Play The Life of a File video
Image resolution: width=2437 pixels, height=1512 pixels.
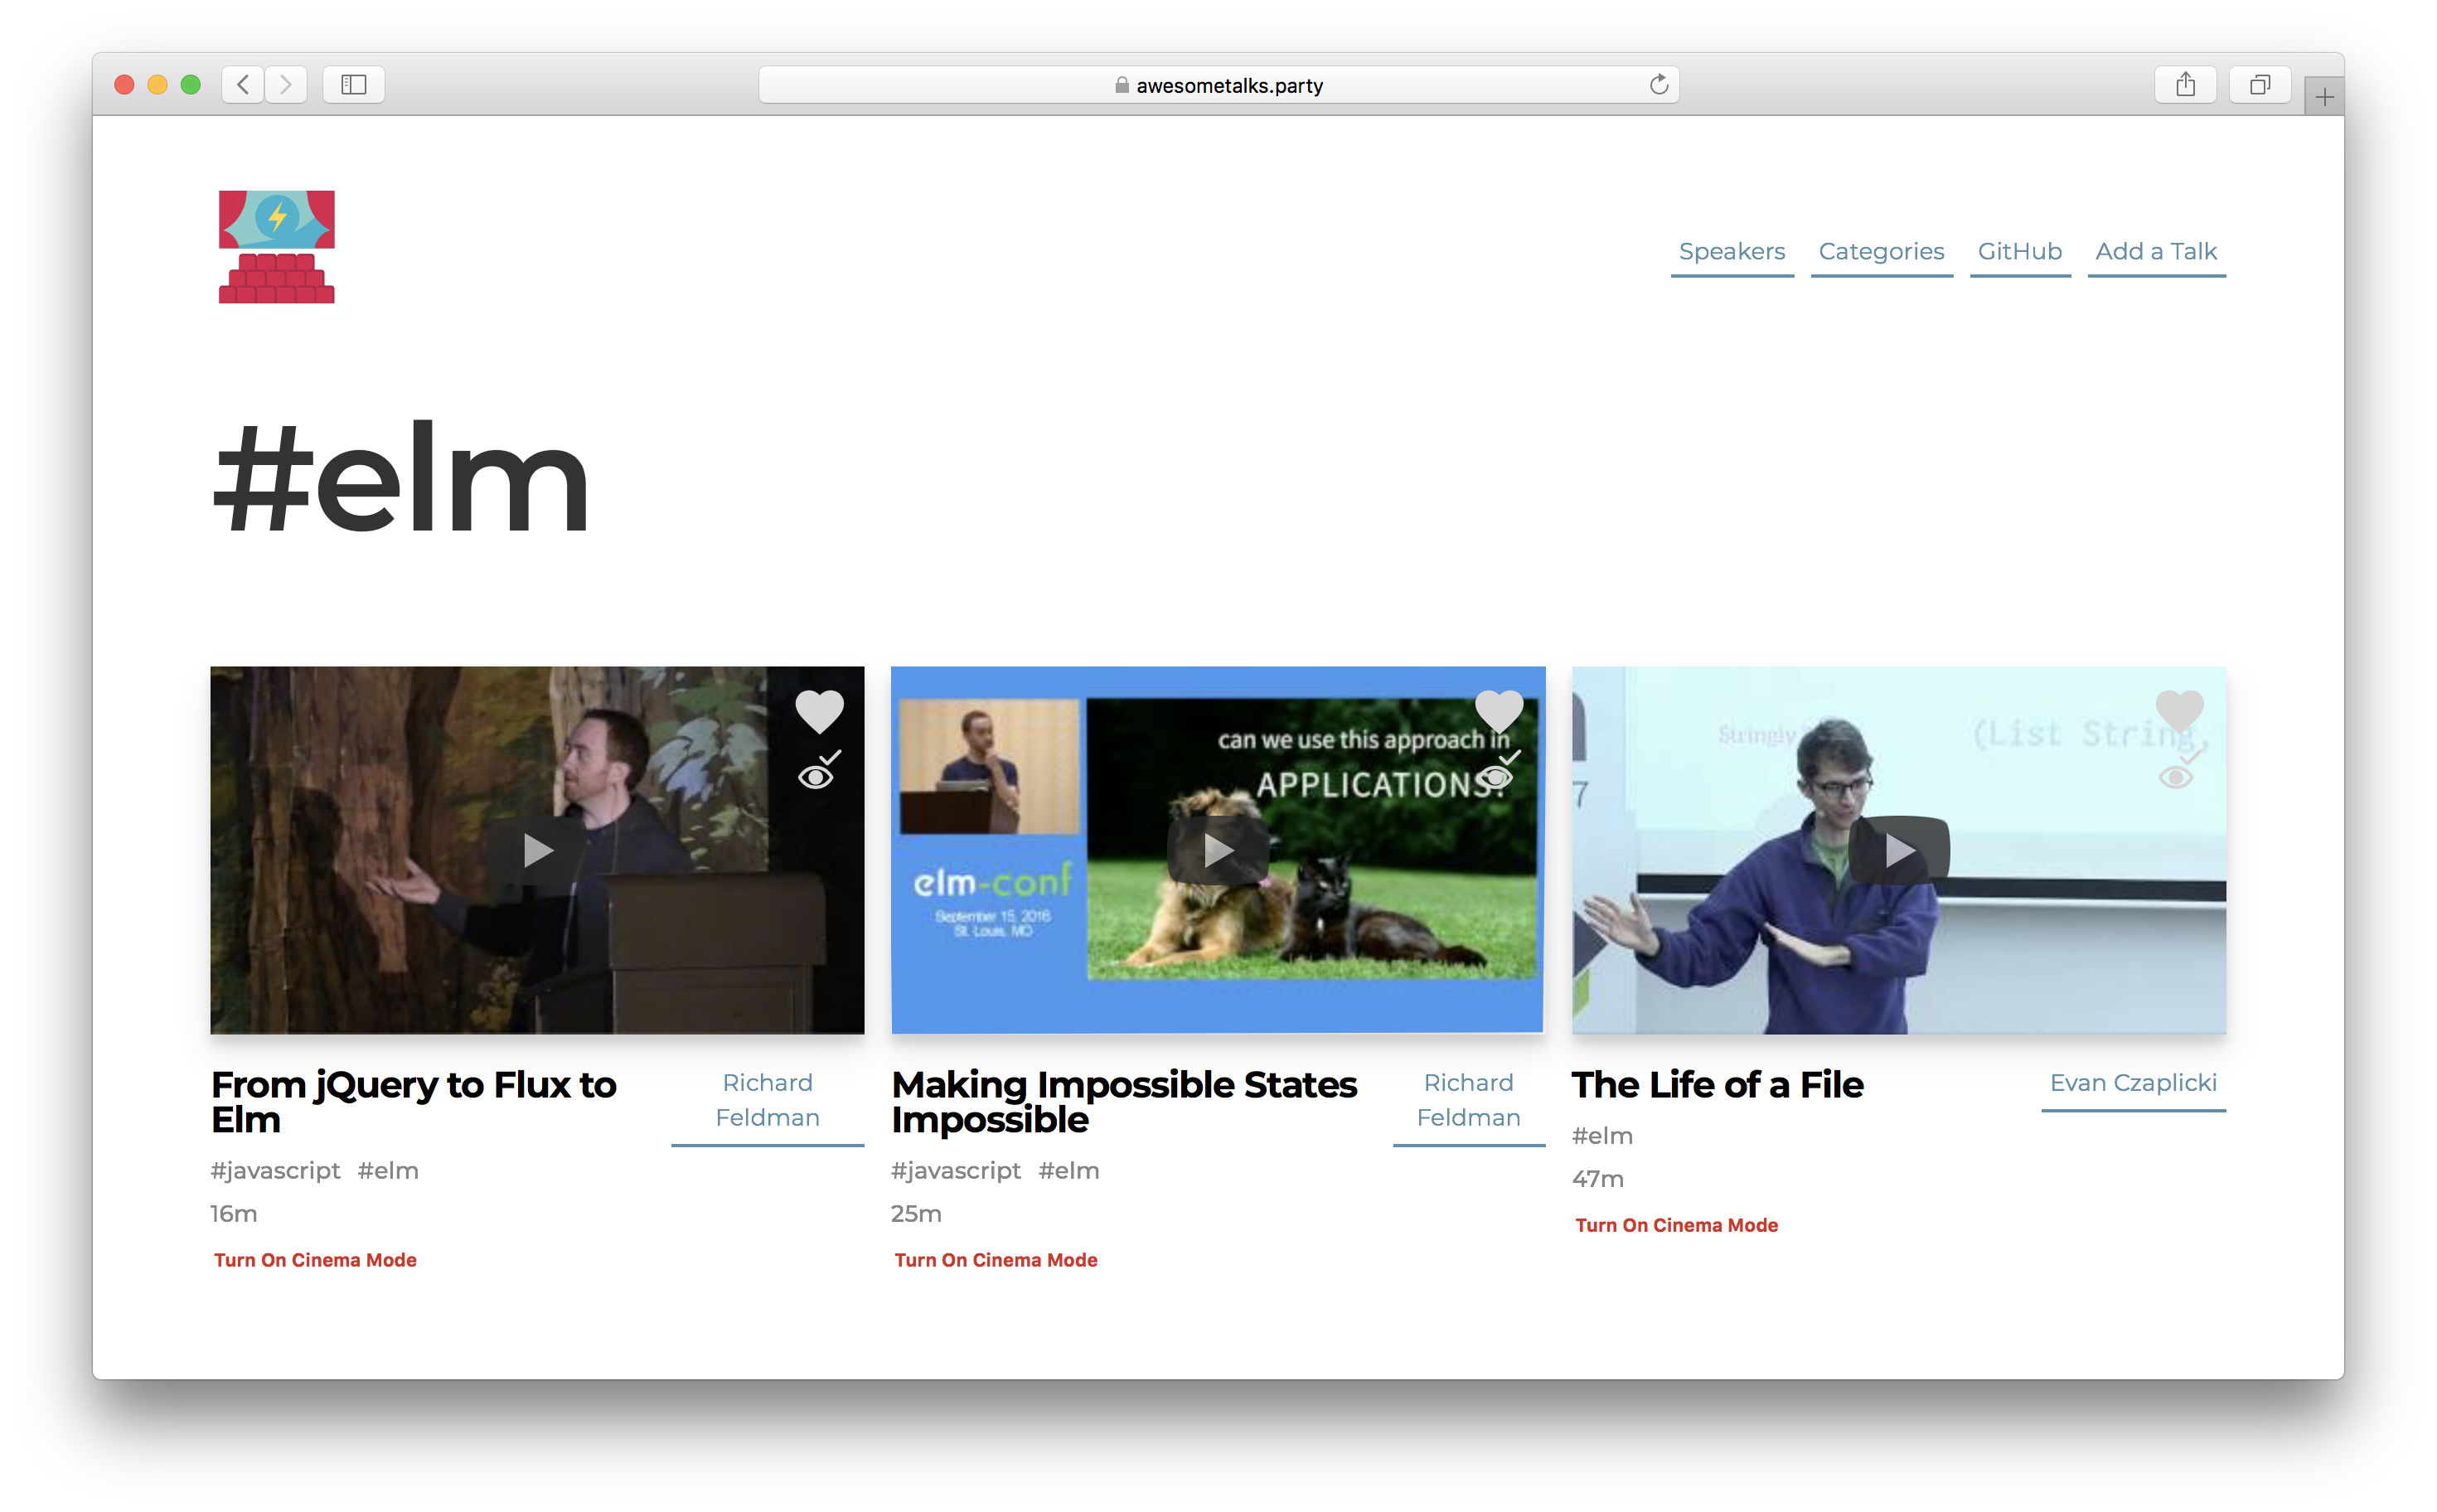(x=1898, y=850)
